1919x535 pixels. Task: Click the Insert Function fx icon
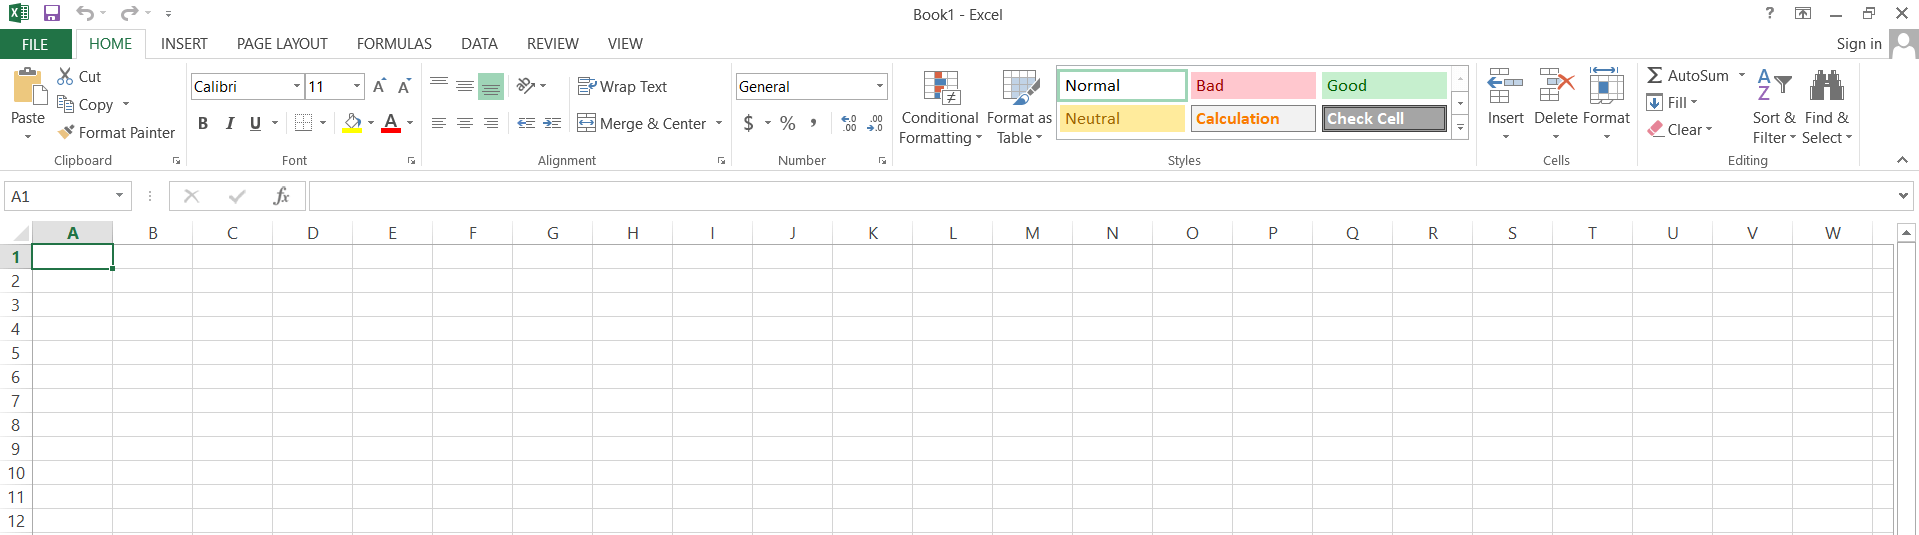click(x=281, y=196)
